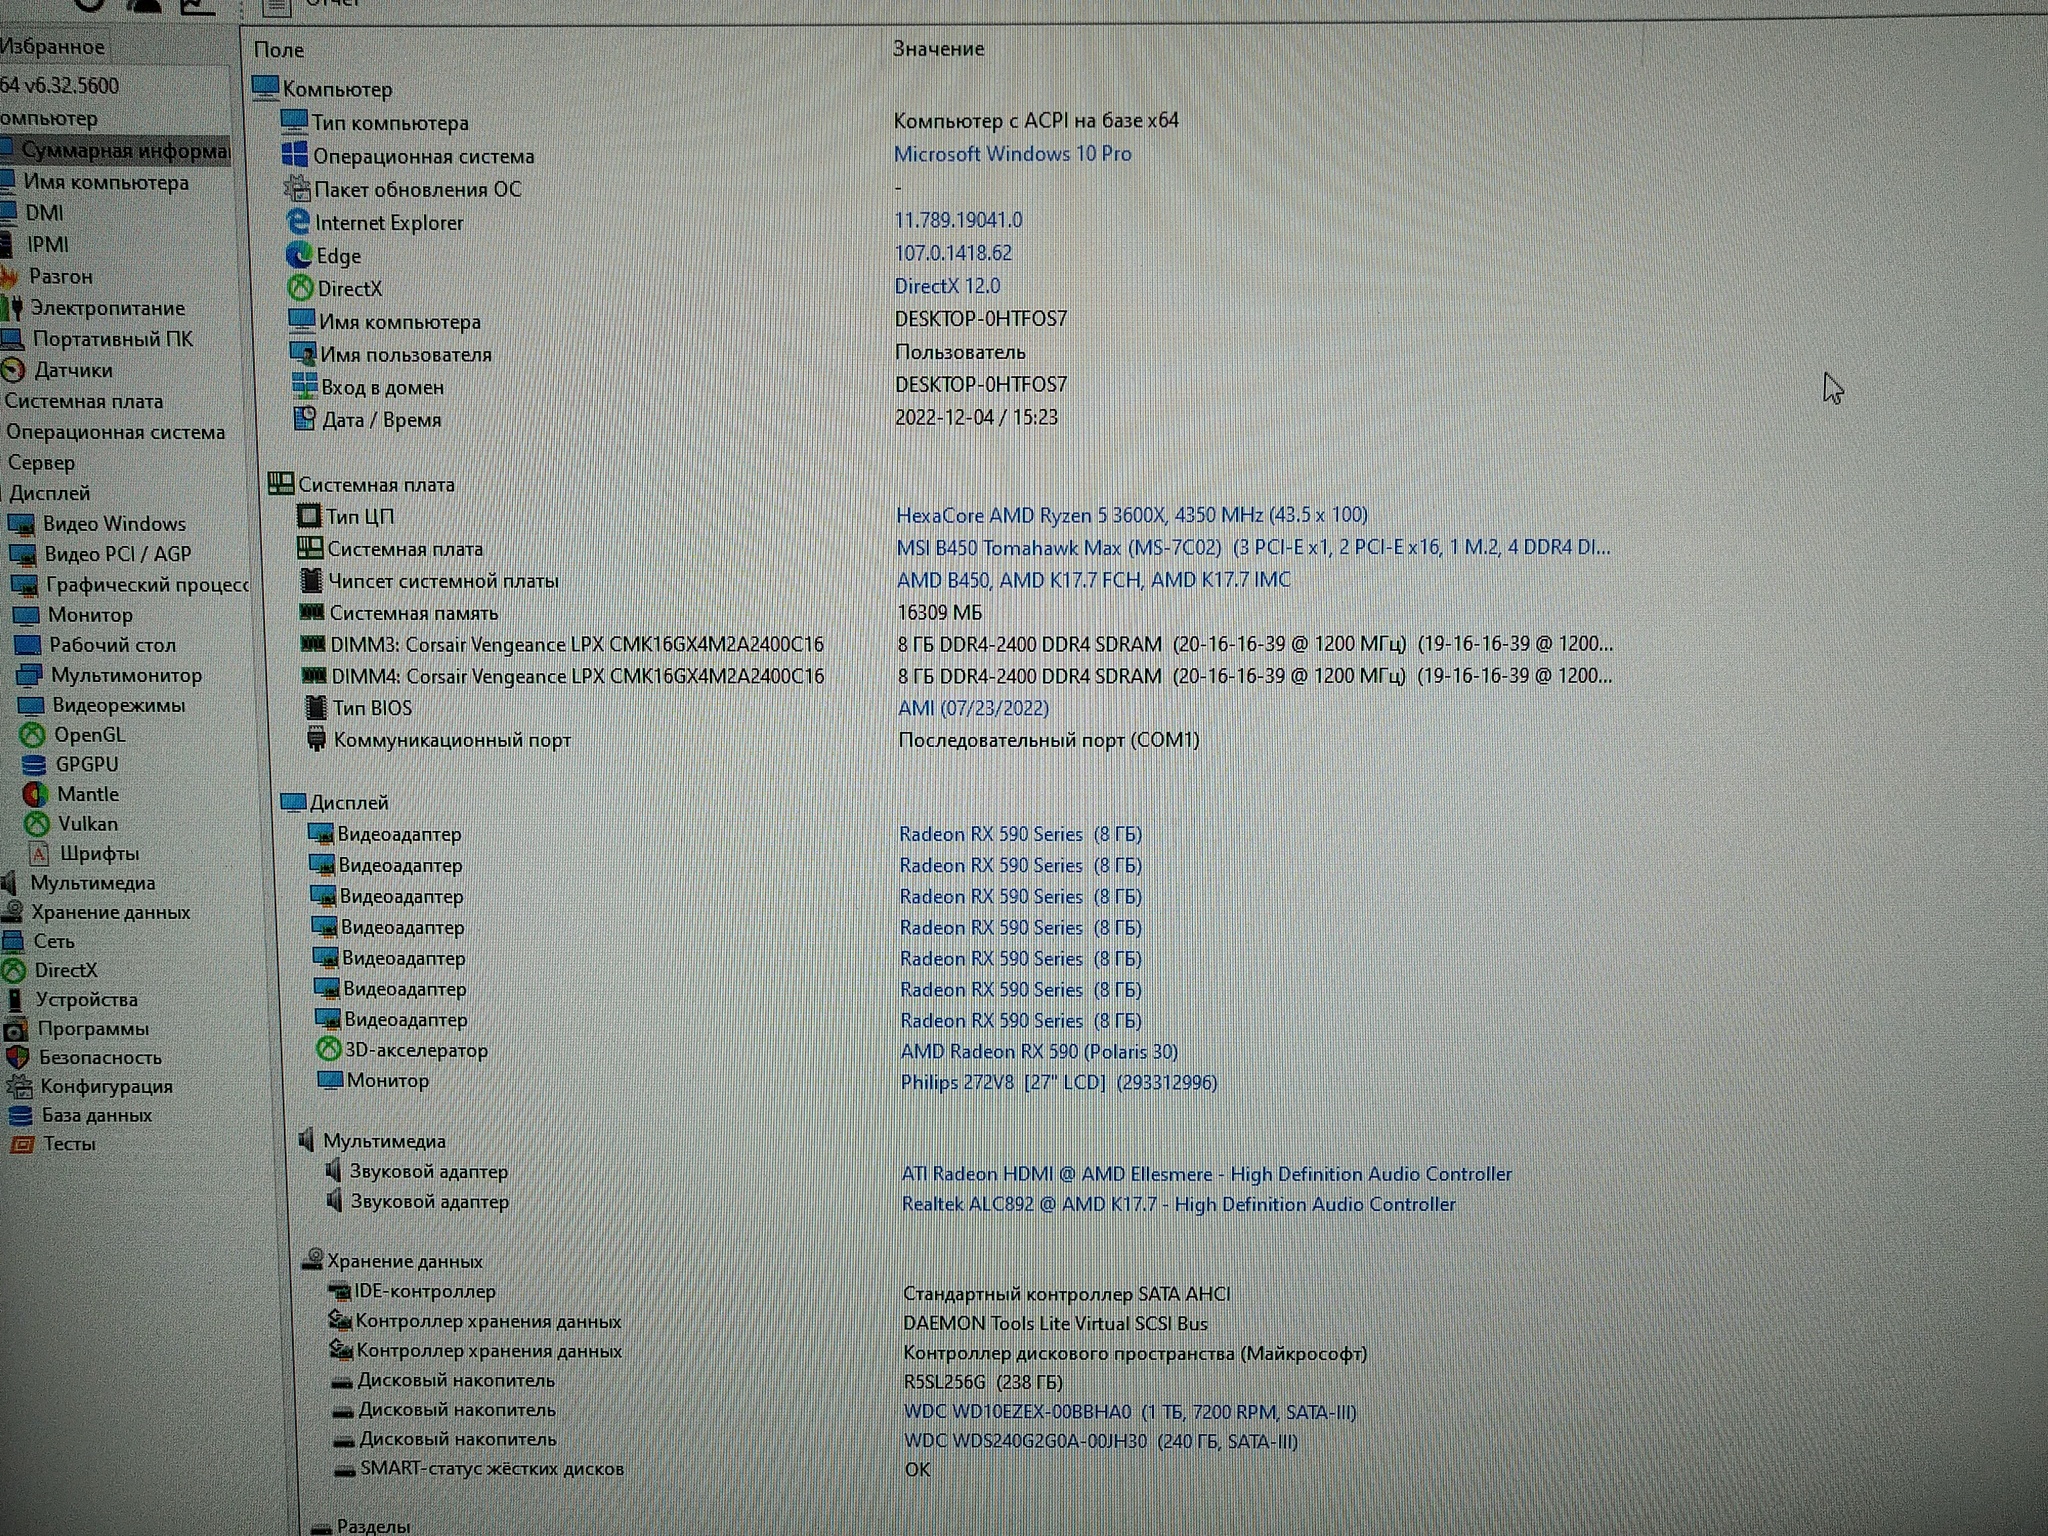Open the Датчики sensors page
Image resolution: width=2048 pixels, height=1536 pixels.
pos(73,370)
